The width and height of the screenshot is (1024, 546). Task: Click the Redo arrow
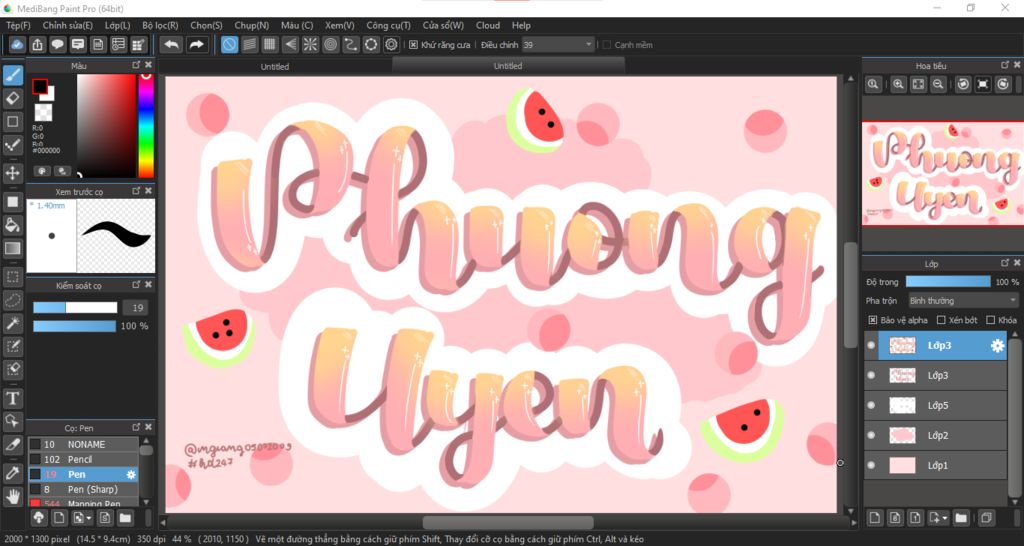195,44
